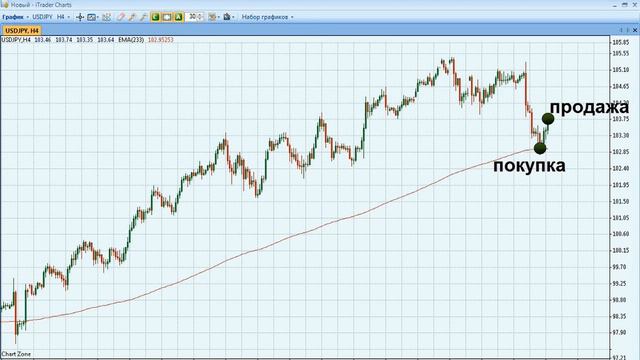
Task: Open the График menu
Action: [13, 17]
